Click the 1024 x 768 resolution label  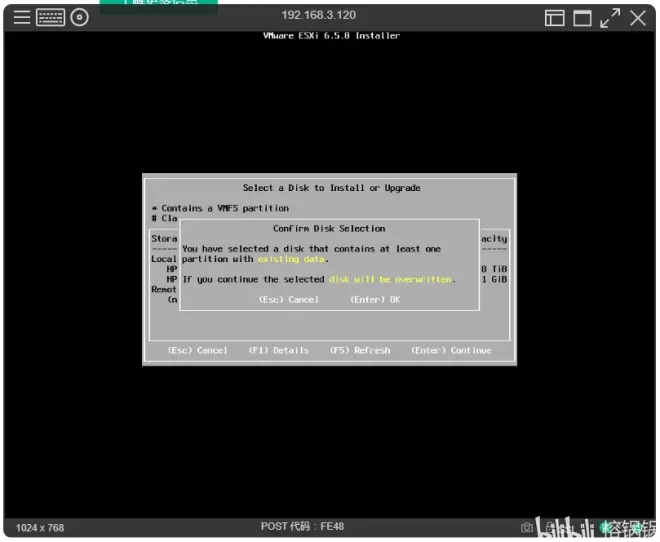click(x=40, y=528)
